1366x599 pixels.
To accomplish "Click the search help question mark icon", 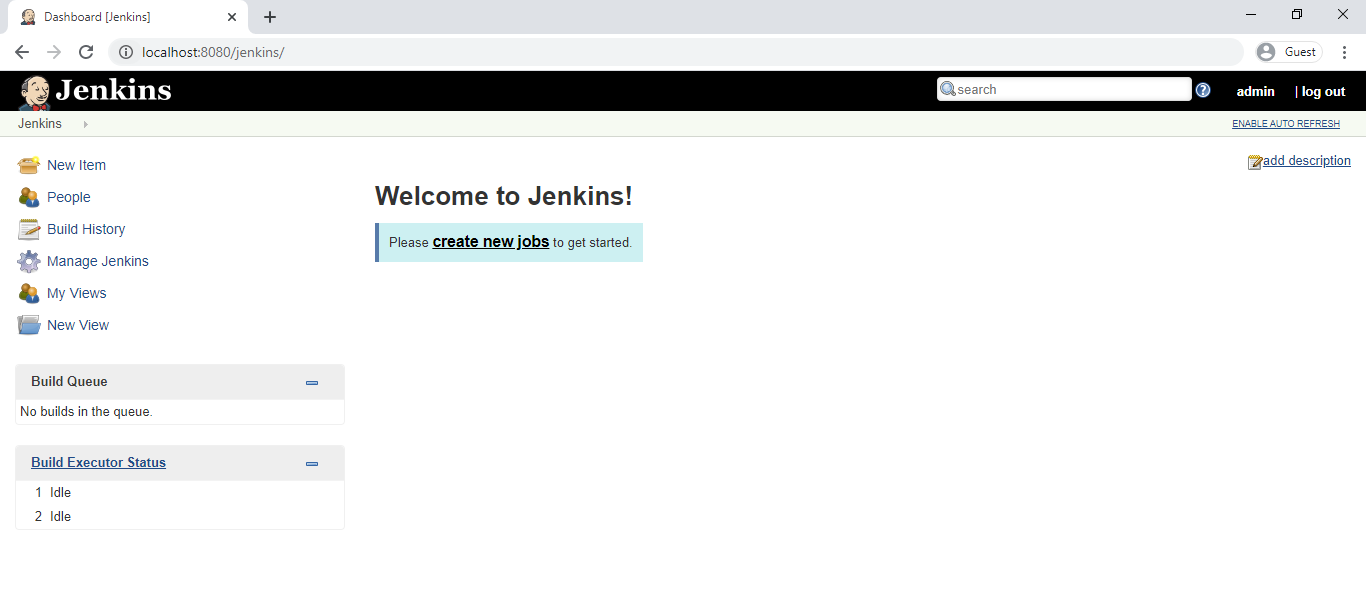I will click(x=1203, y=90).
